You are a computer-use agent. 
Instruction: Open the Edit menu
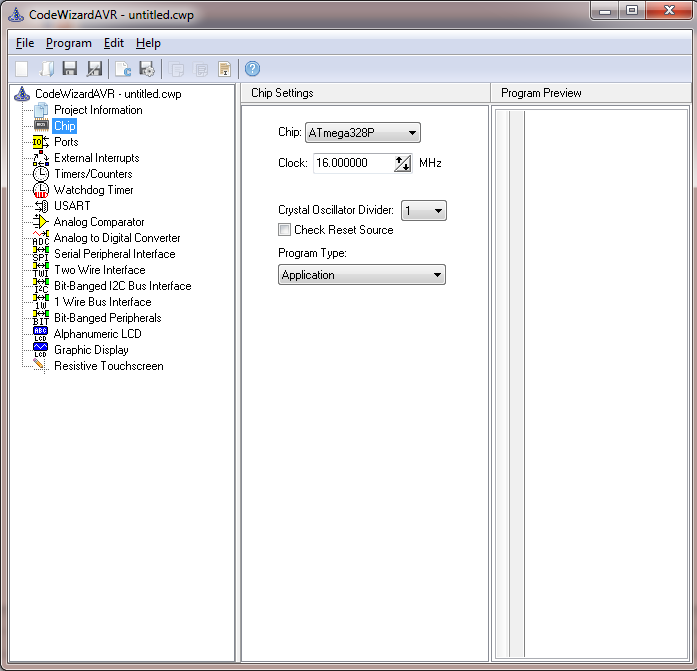[114, 43]
